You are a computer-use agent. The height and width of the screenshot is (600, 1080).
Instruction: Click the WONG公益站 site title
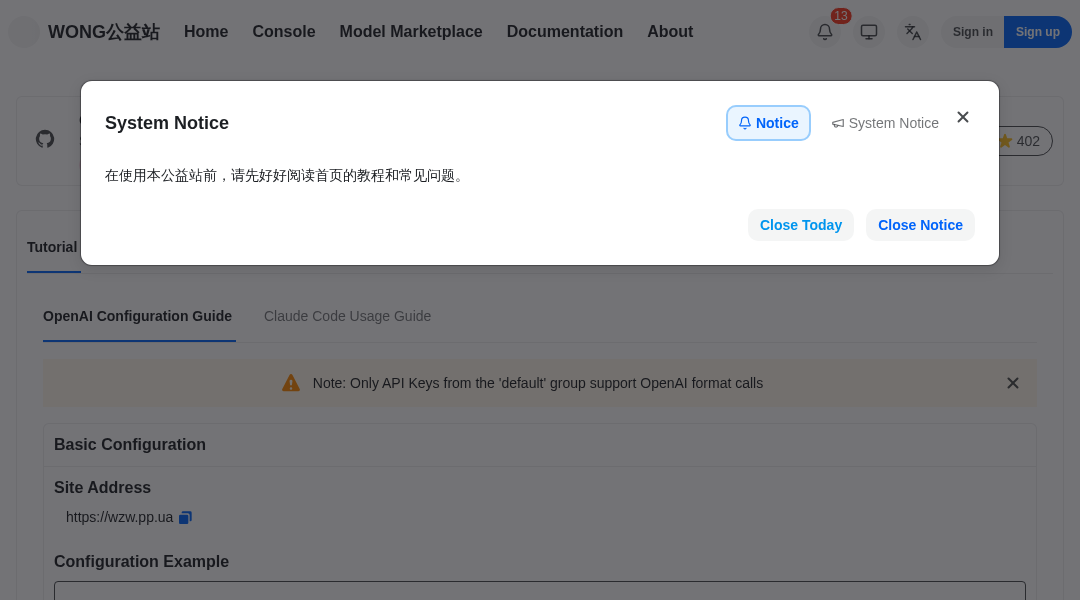coord(104,32)
